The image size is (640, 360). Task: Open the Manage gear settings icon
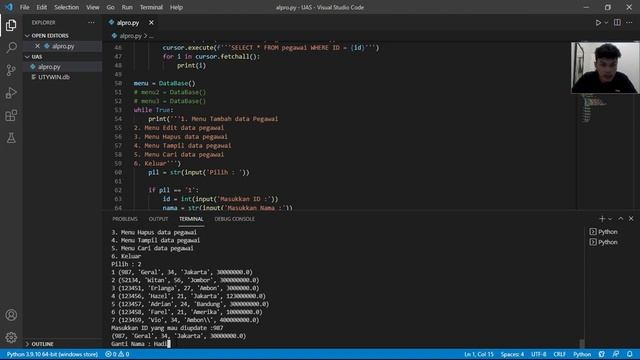tap(11, 337)
